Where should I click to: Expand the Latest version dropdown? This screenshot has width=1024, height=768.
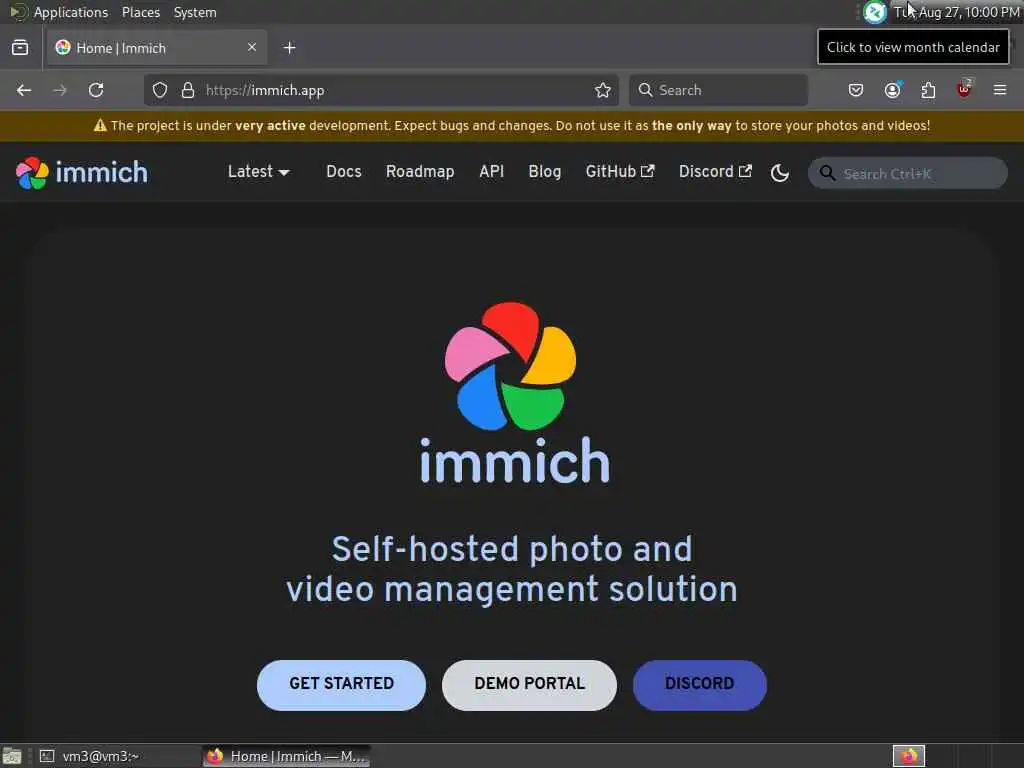click(x=259, y=172)
